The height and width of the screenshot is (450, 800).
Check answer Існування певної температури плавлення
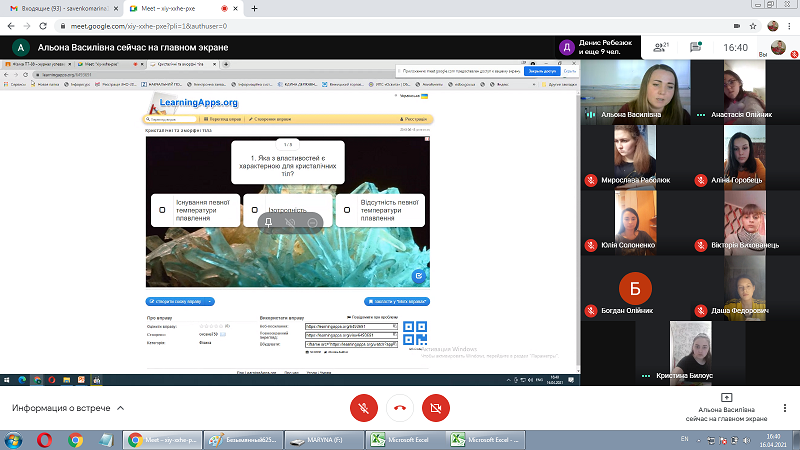pyautogui.click(x=162, y=210)
